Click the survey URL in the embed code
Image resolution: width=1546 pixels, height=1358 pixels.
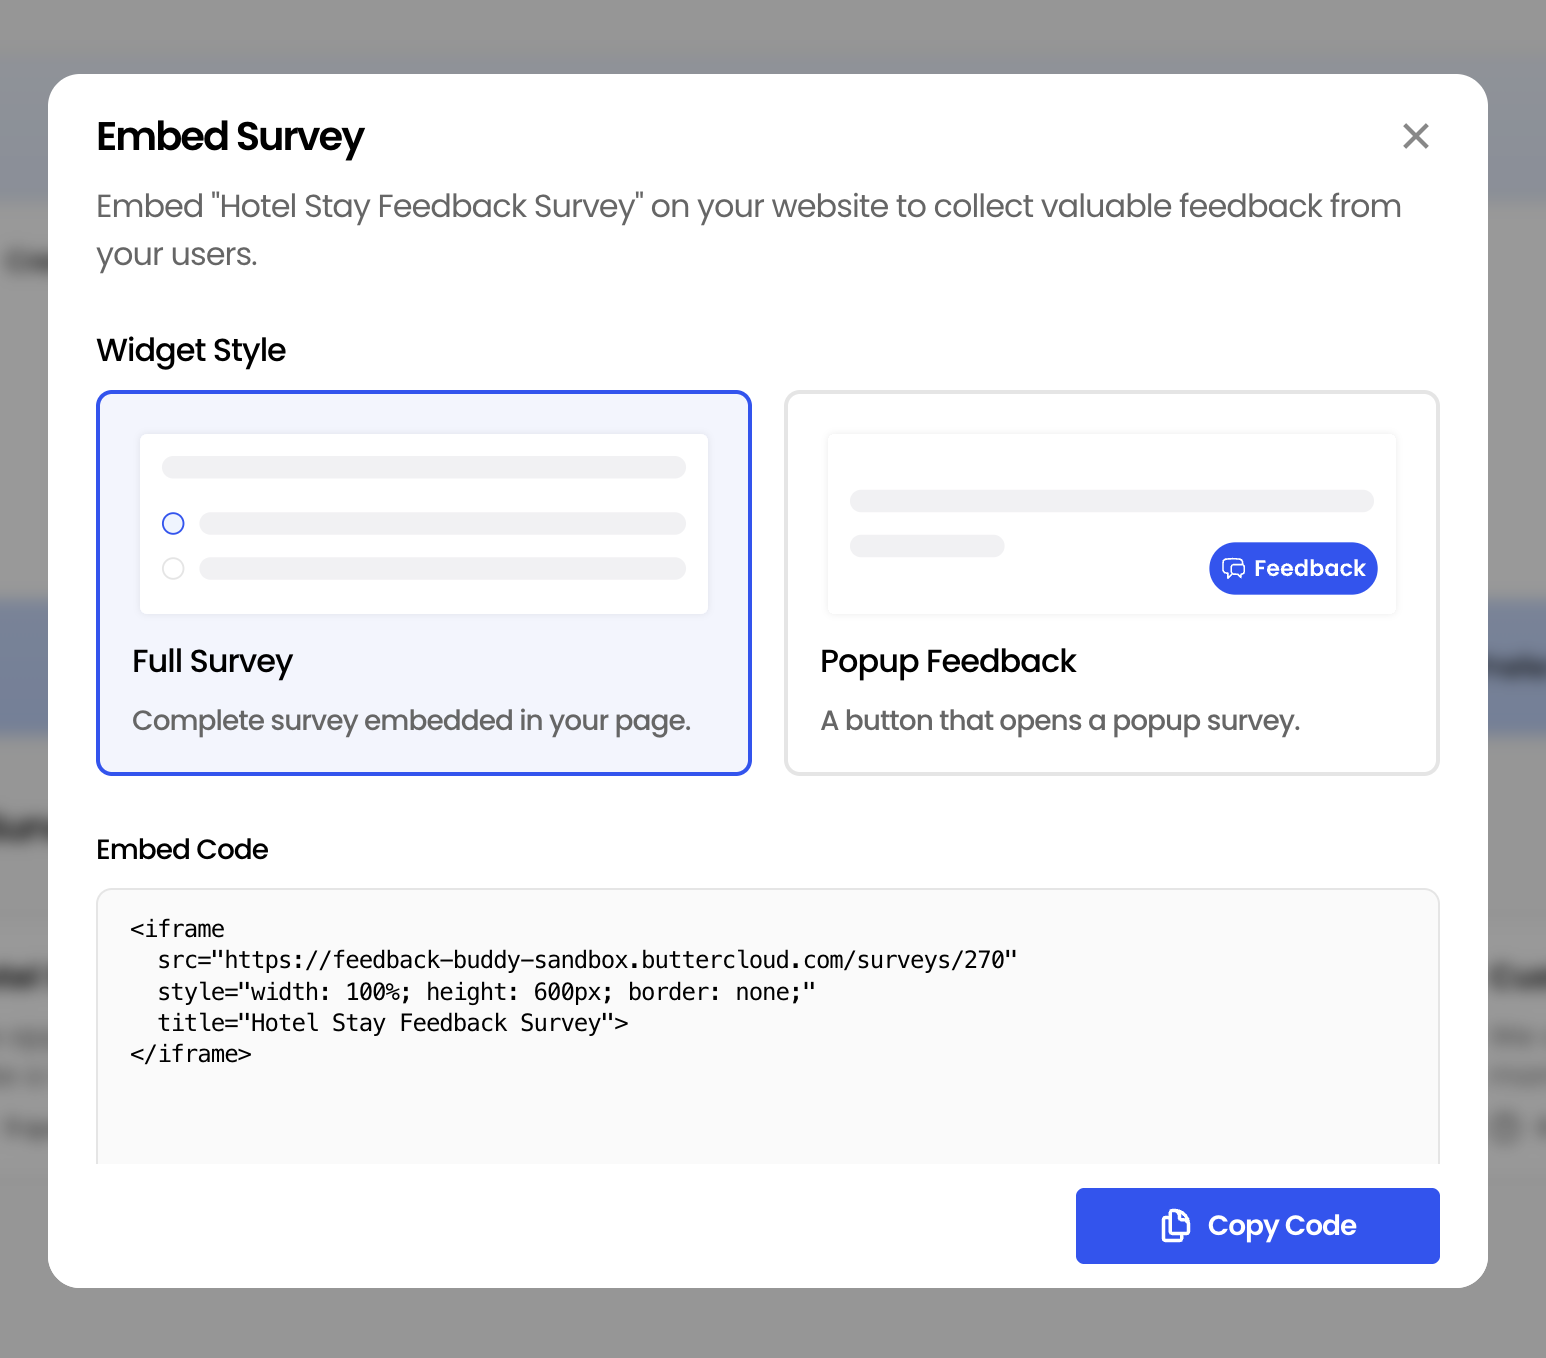(x=615, y=959)
